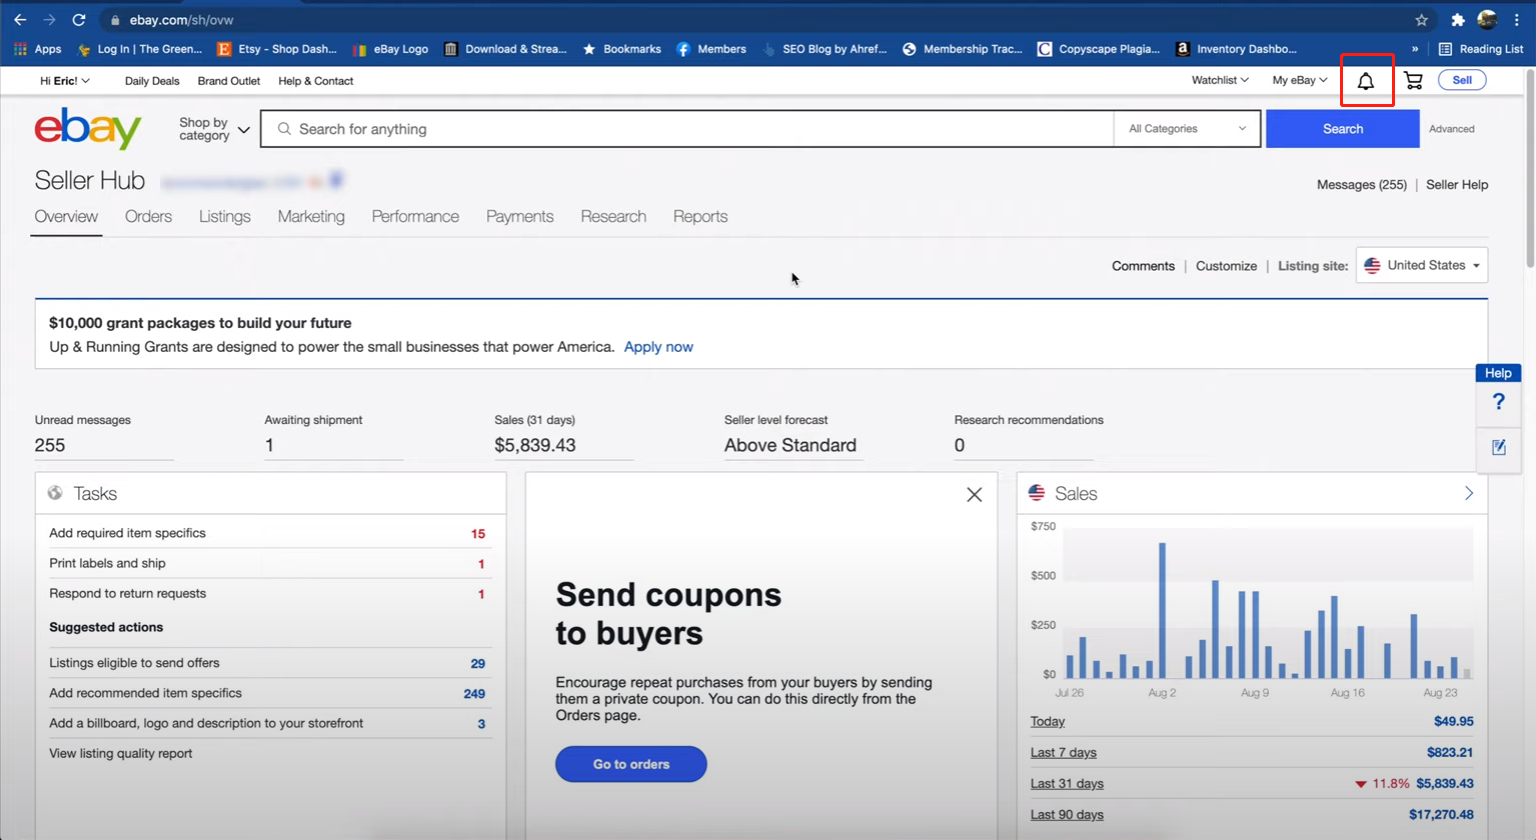Screen dimensions: 1536x840
Task: Expand the Sales panel arrow
Action: (x=1469, y=493)
